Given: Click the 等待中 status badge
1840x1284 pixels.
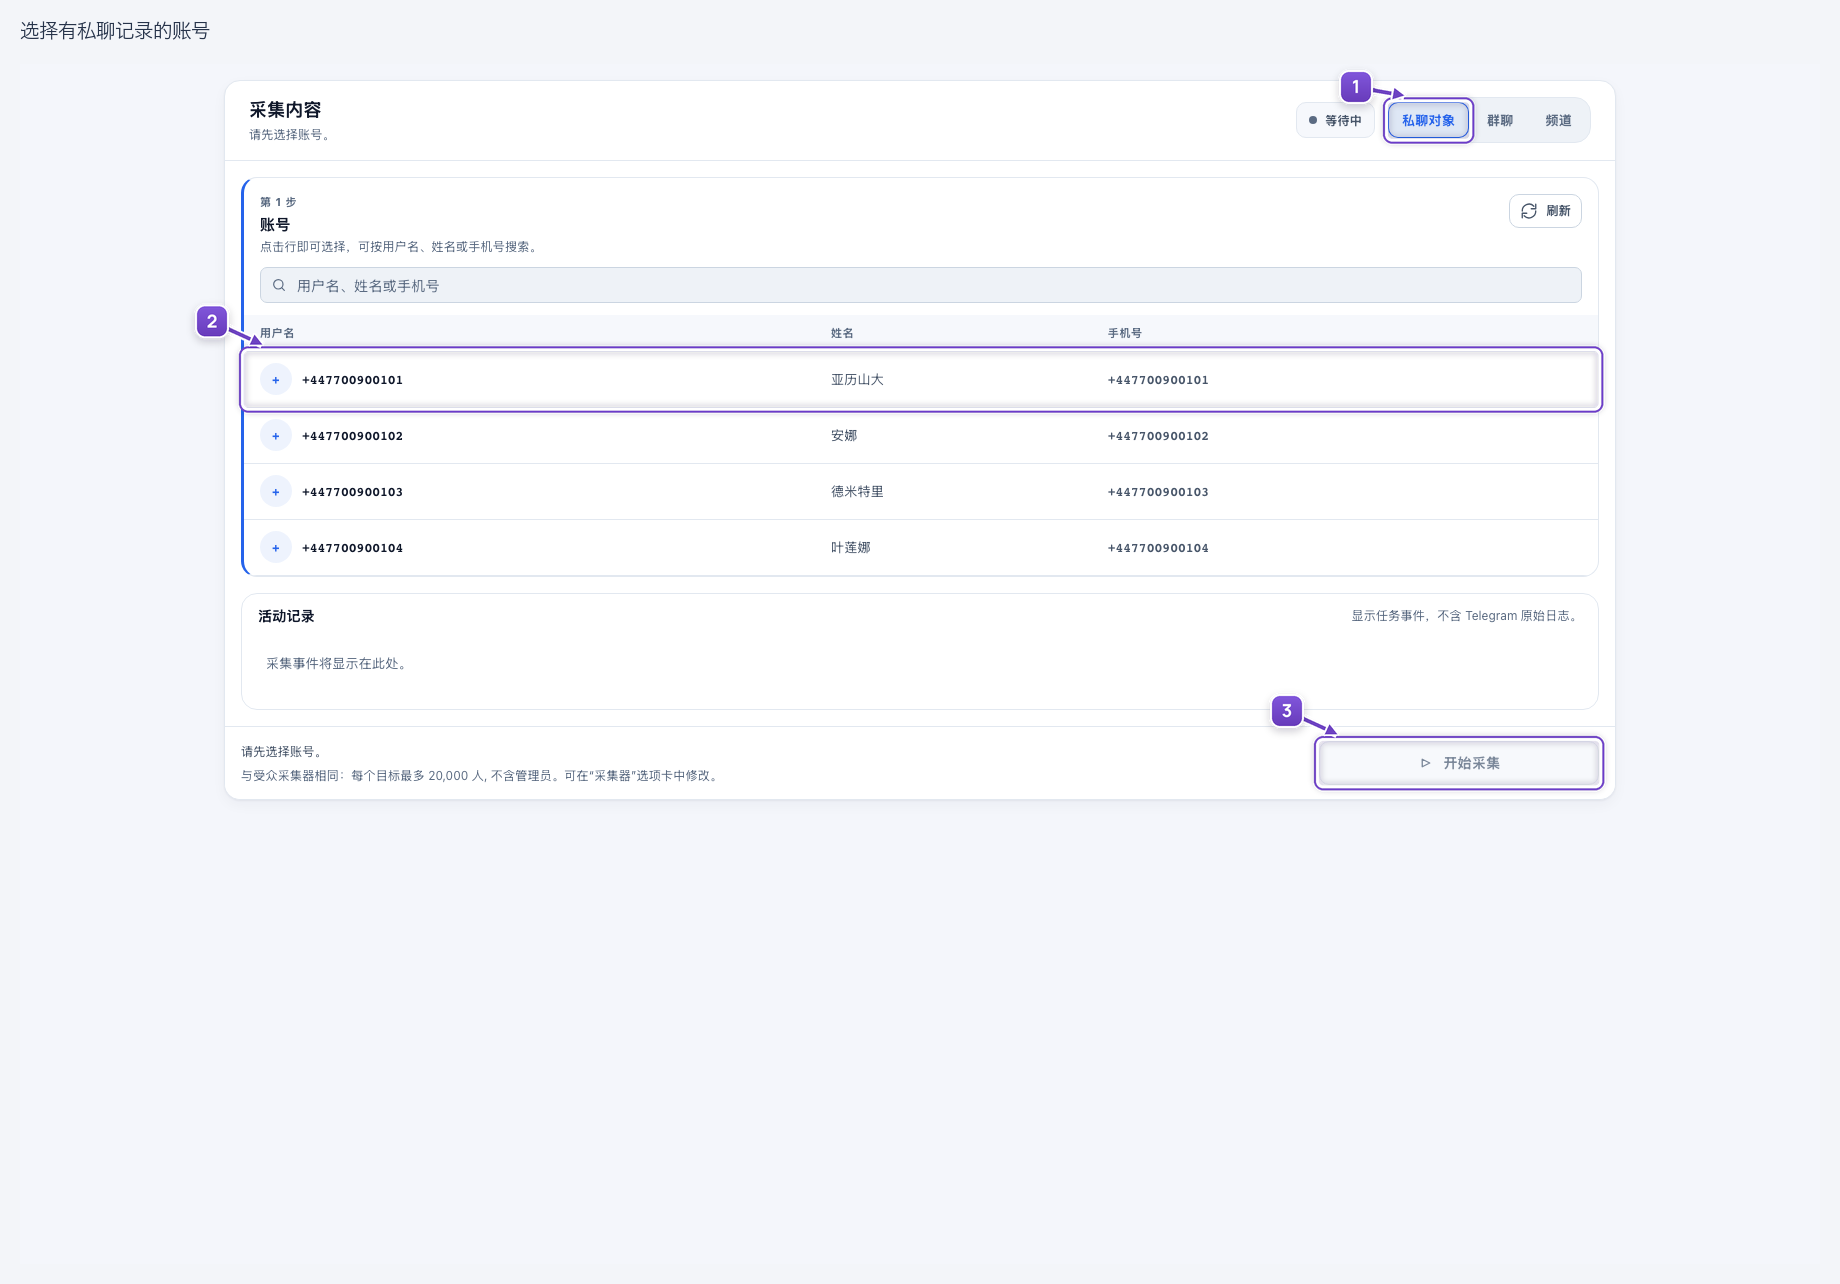Looking at the screenshot, I should [x=1335, y=121].
